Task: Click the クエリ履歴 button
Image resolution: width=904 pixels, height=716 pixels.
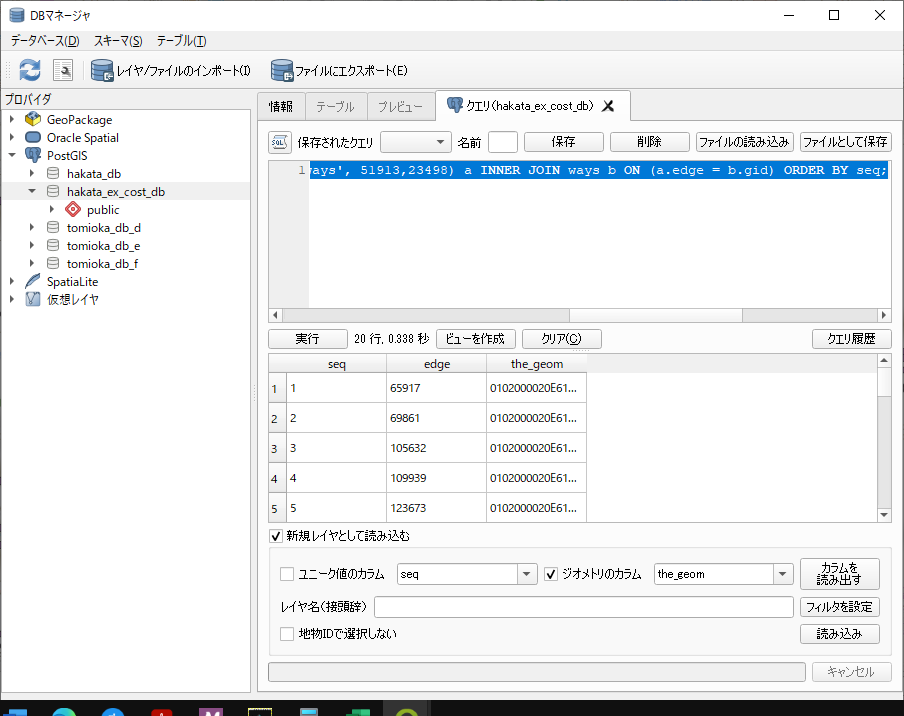Action: click(x=851, y=339)
